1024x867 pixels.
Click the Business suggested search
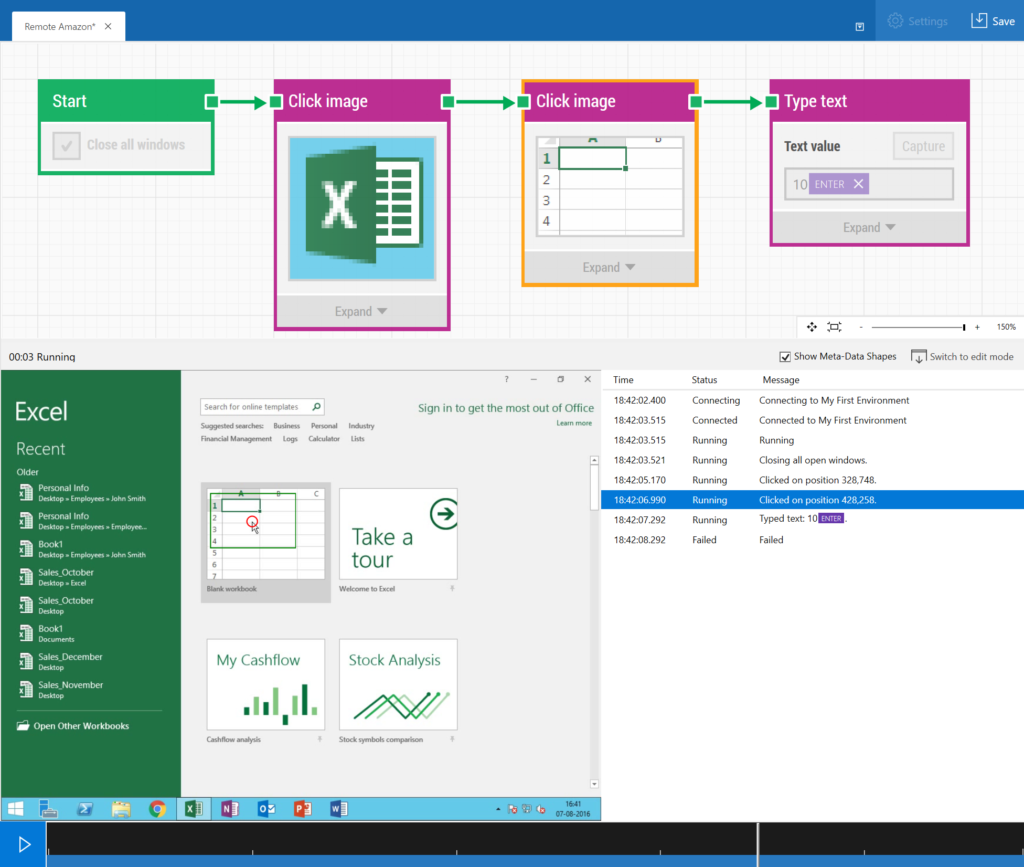(287, 426)
